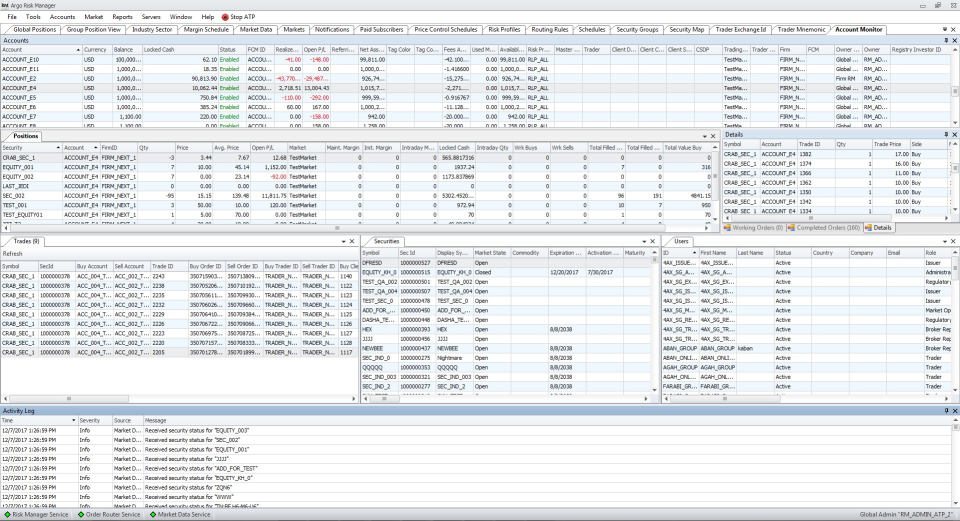Open the Working Orders (0) tab

(x=753, y=228)
